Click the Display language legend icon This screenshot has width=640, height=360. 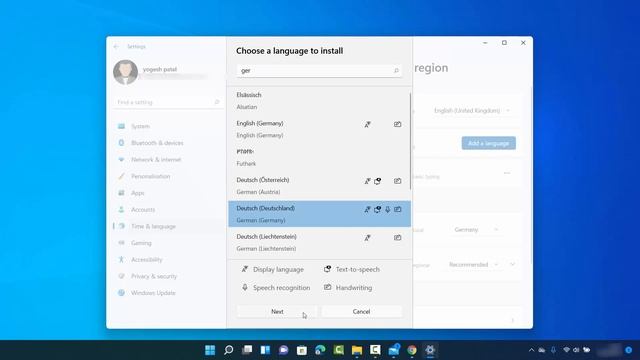(245, 269)
